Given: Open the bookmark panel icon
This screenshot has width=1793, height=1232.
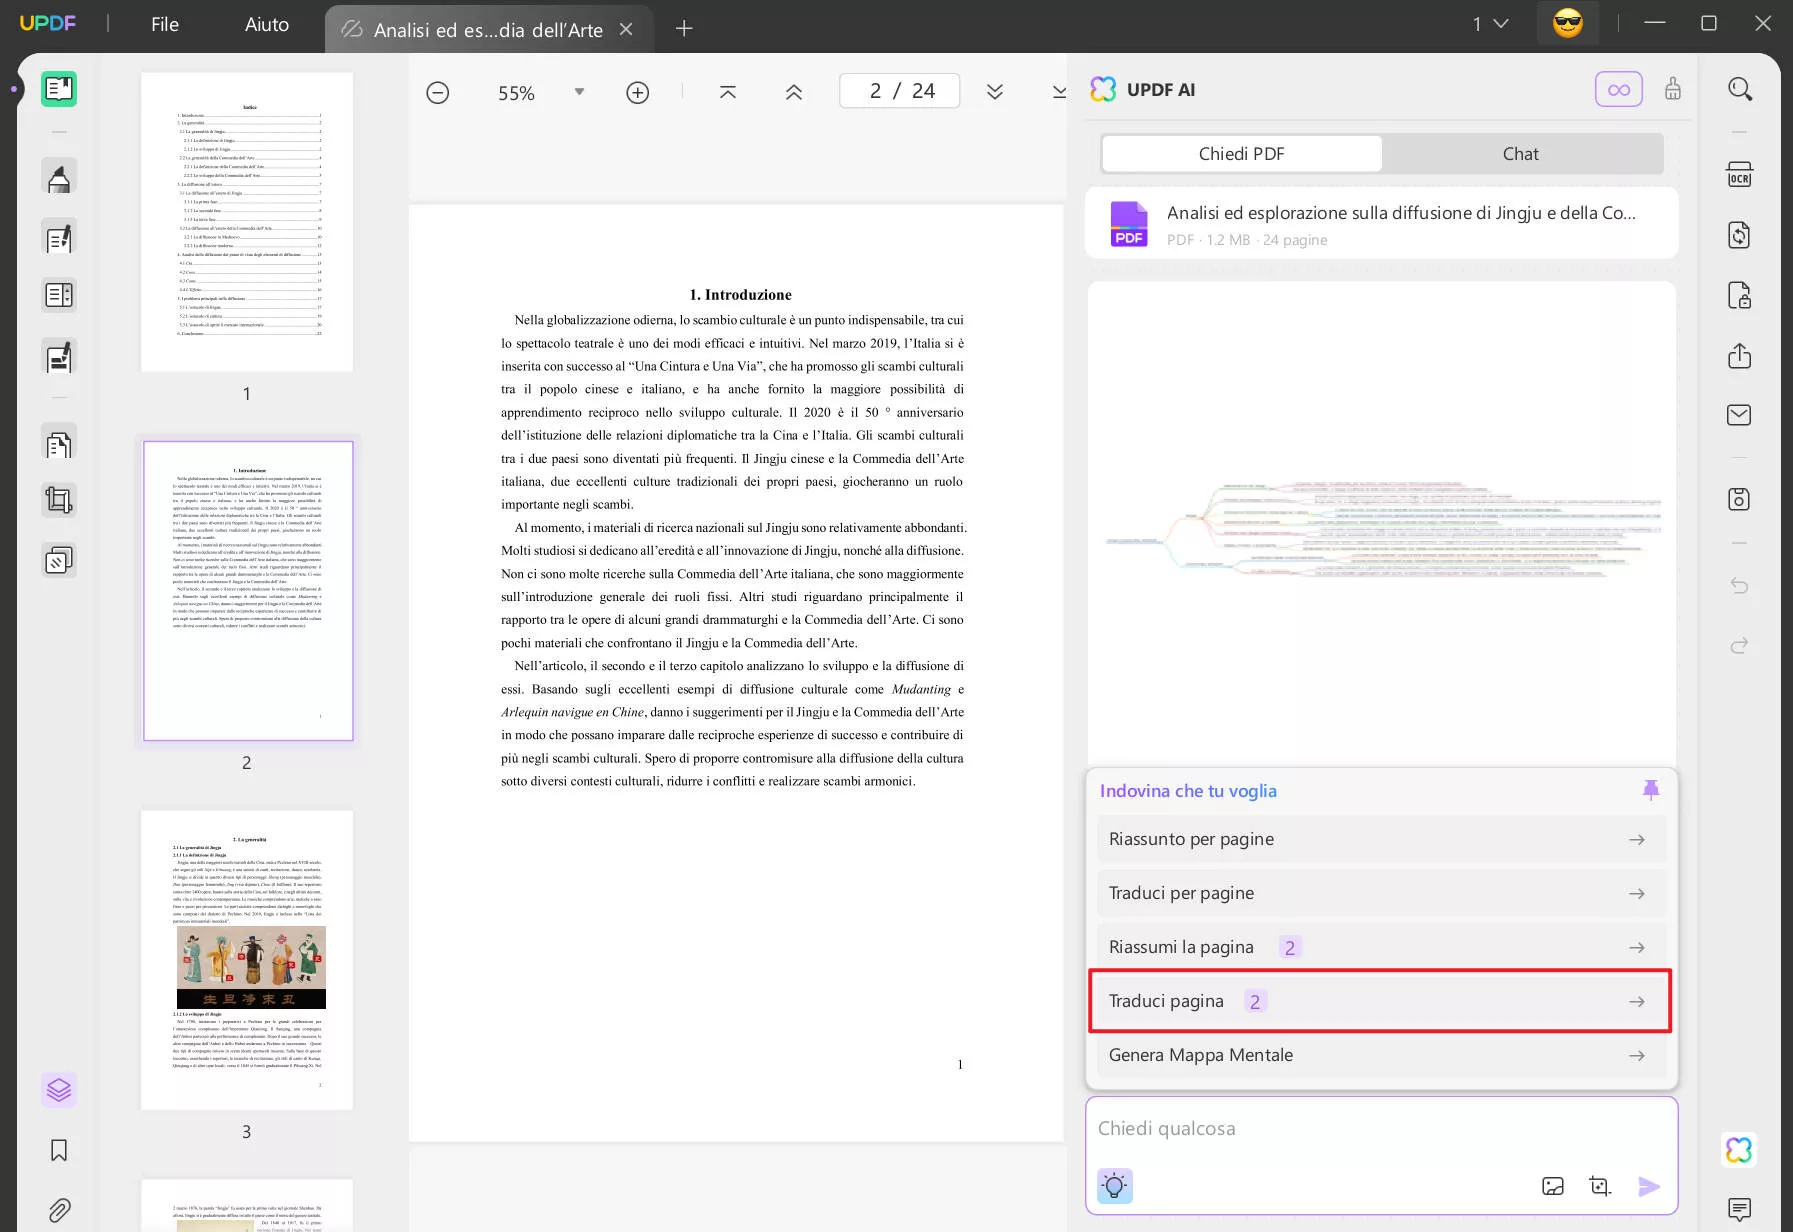Looking at the screenshot, I should coord(59,1150).
